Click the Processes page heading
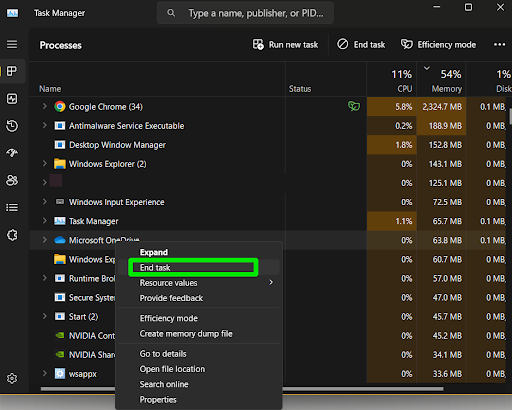512x410 pixels. (61, 45)
